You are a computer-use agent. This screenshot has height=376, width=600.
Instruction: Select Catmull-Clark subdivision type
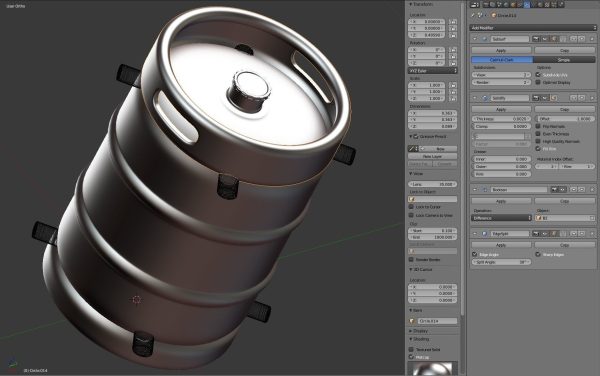tap(502, 60)
